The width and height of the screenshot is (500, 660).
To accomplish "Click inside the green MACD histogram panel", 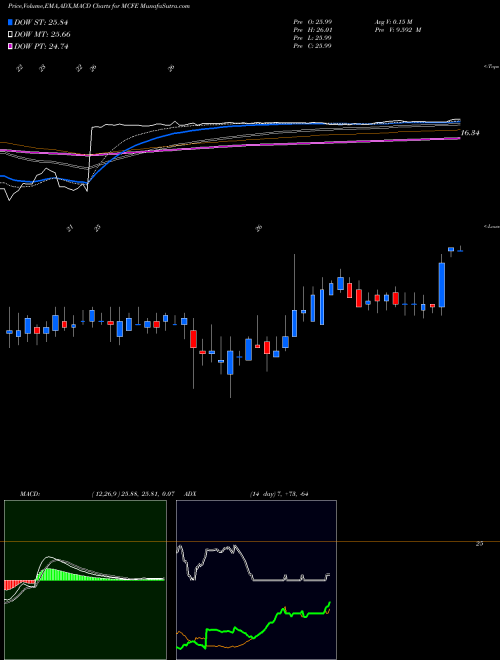I will (x=85, y=580).
